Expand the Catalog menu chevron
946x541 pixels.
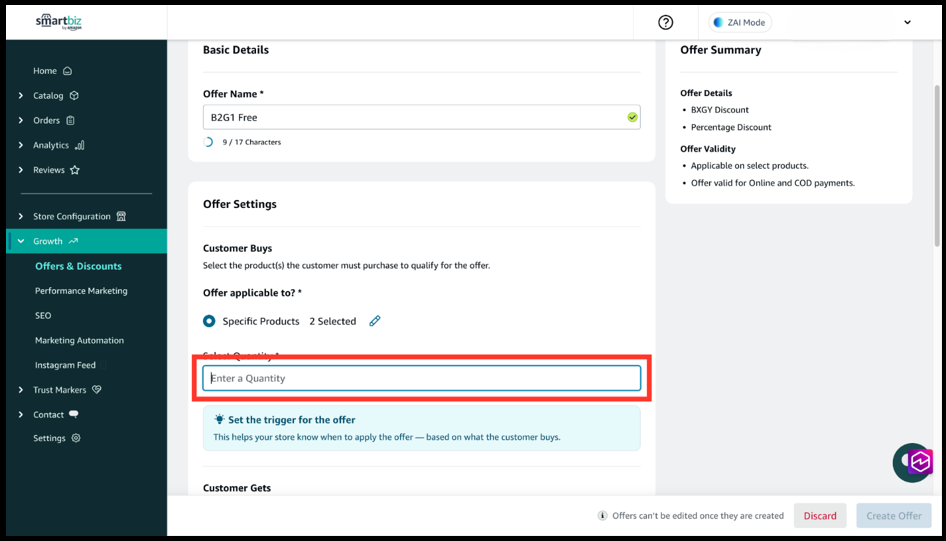click(x=21, y=96)
